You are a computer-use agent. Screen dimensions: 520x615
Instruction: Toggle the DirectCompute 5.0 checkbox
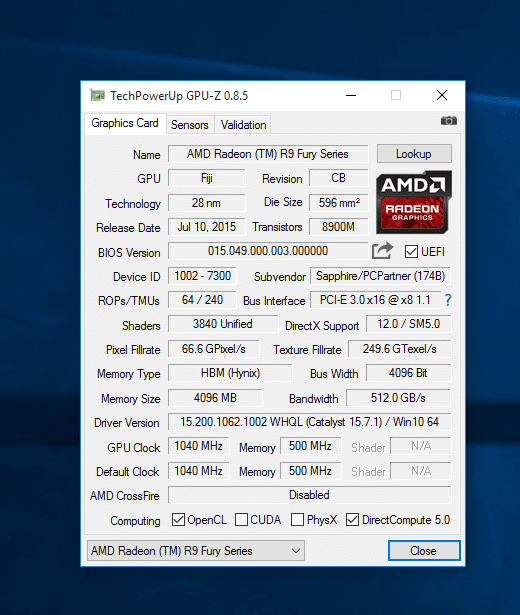tap(352, 520)
